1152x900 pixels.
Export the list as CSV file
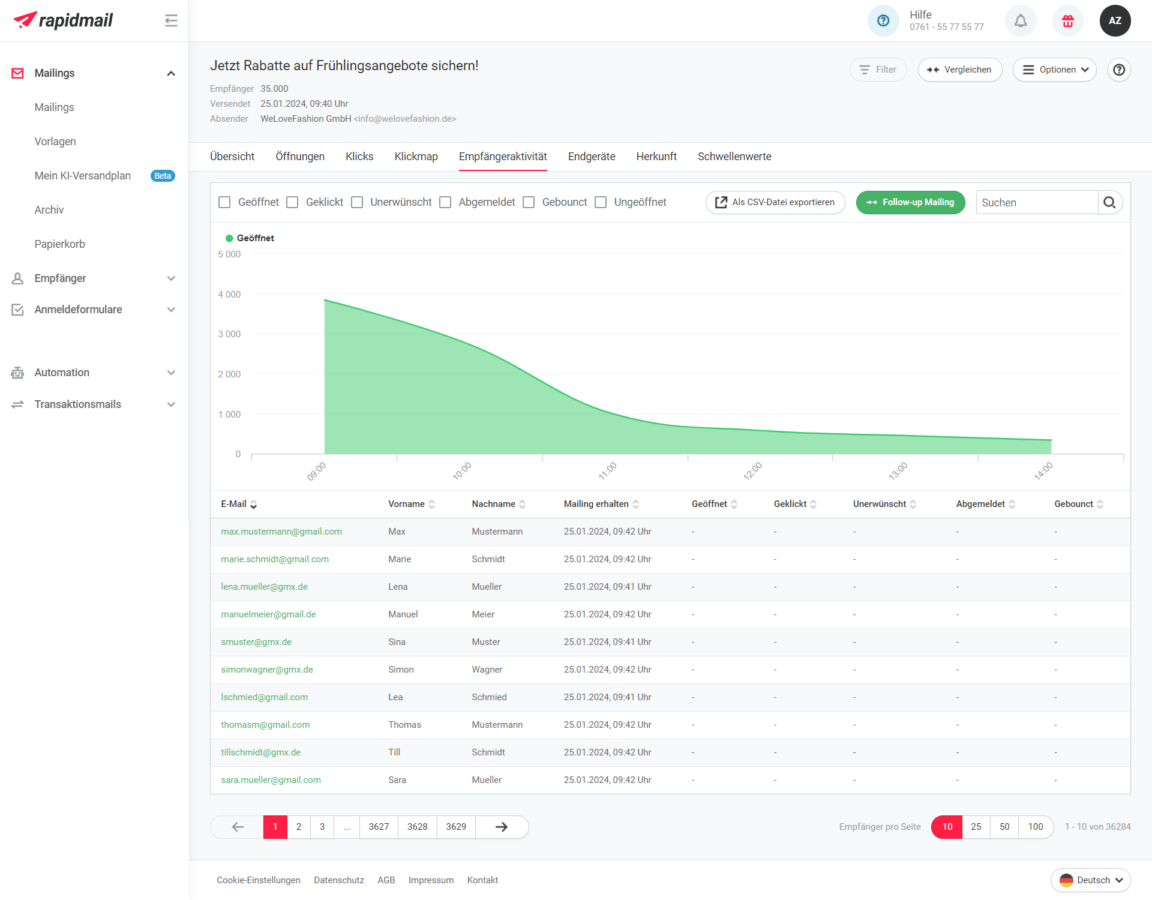tap(775, 202)
